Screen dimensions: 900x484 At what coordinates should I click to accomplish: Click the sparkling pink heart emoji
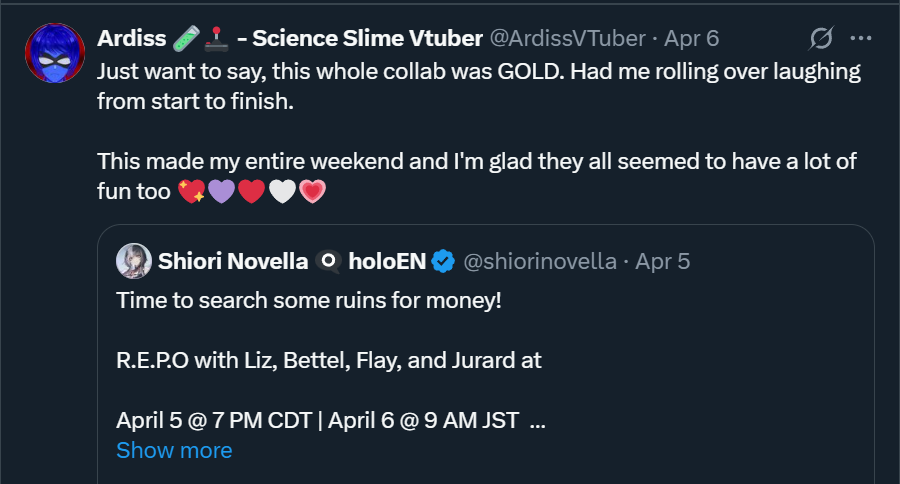(x=190, y=192)
